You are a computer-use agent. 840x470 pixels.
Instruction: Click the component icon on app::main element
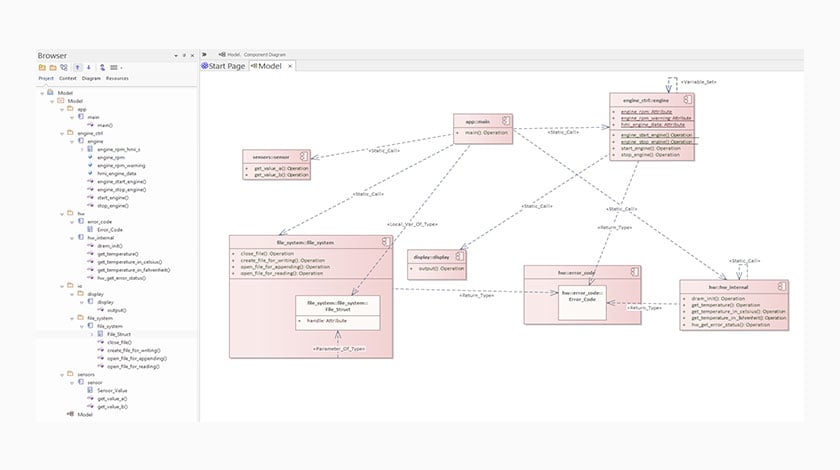pos(505,121)
